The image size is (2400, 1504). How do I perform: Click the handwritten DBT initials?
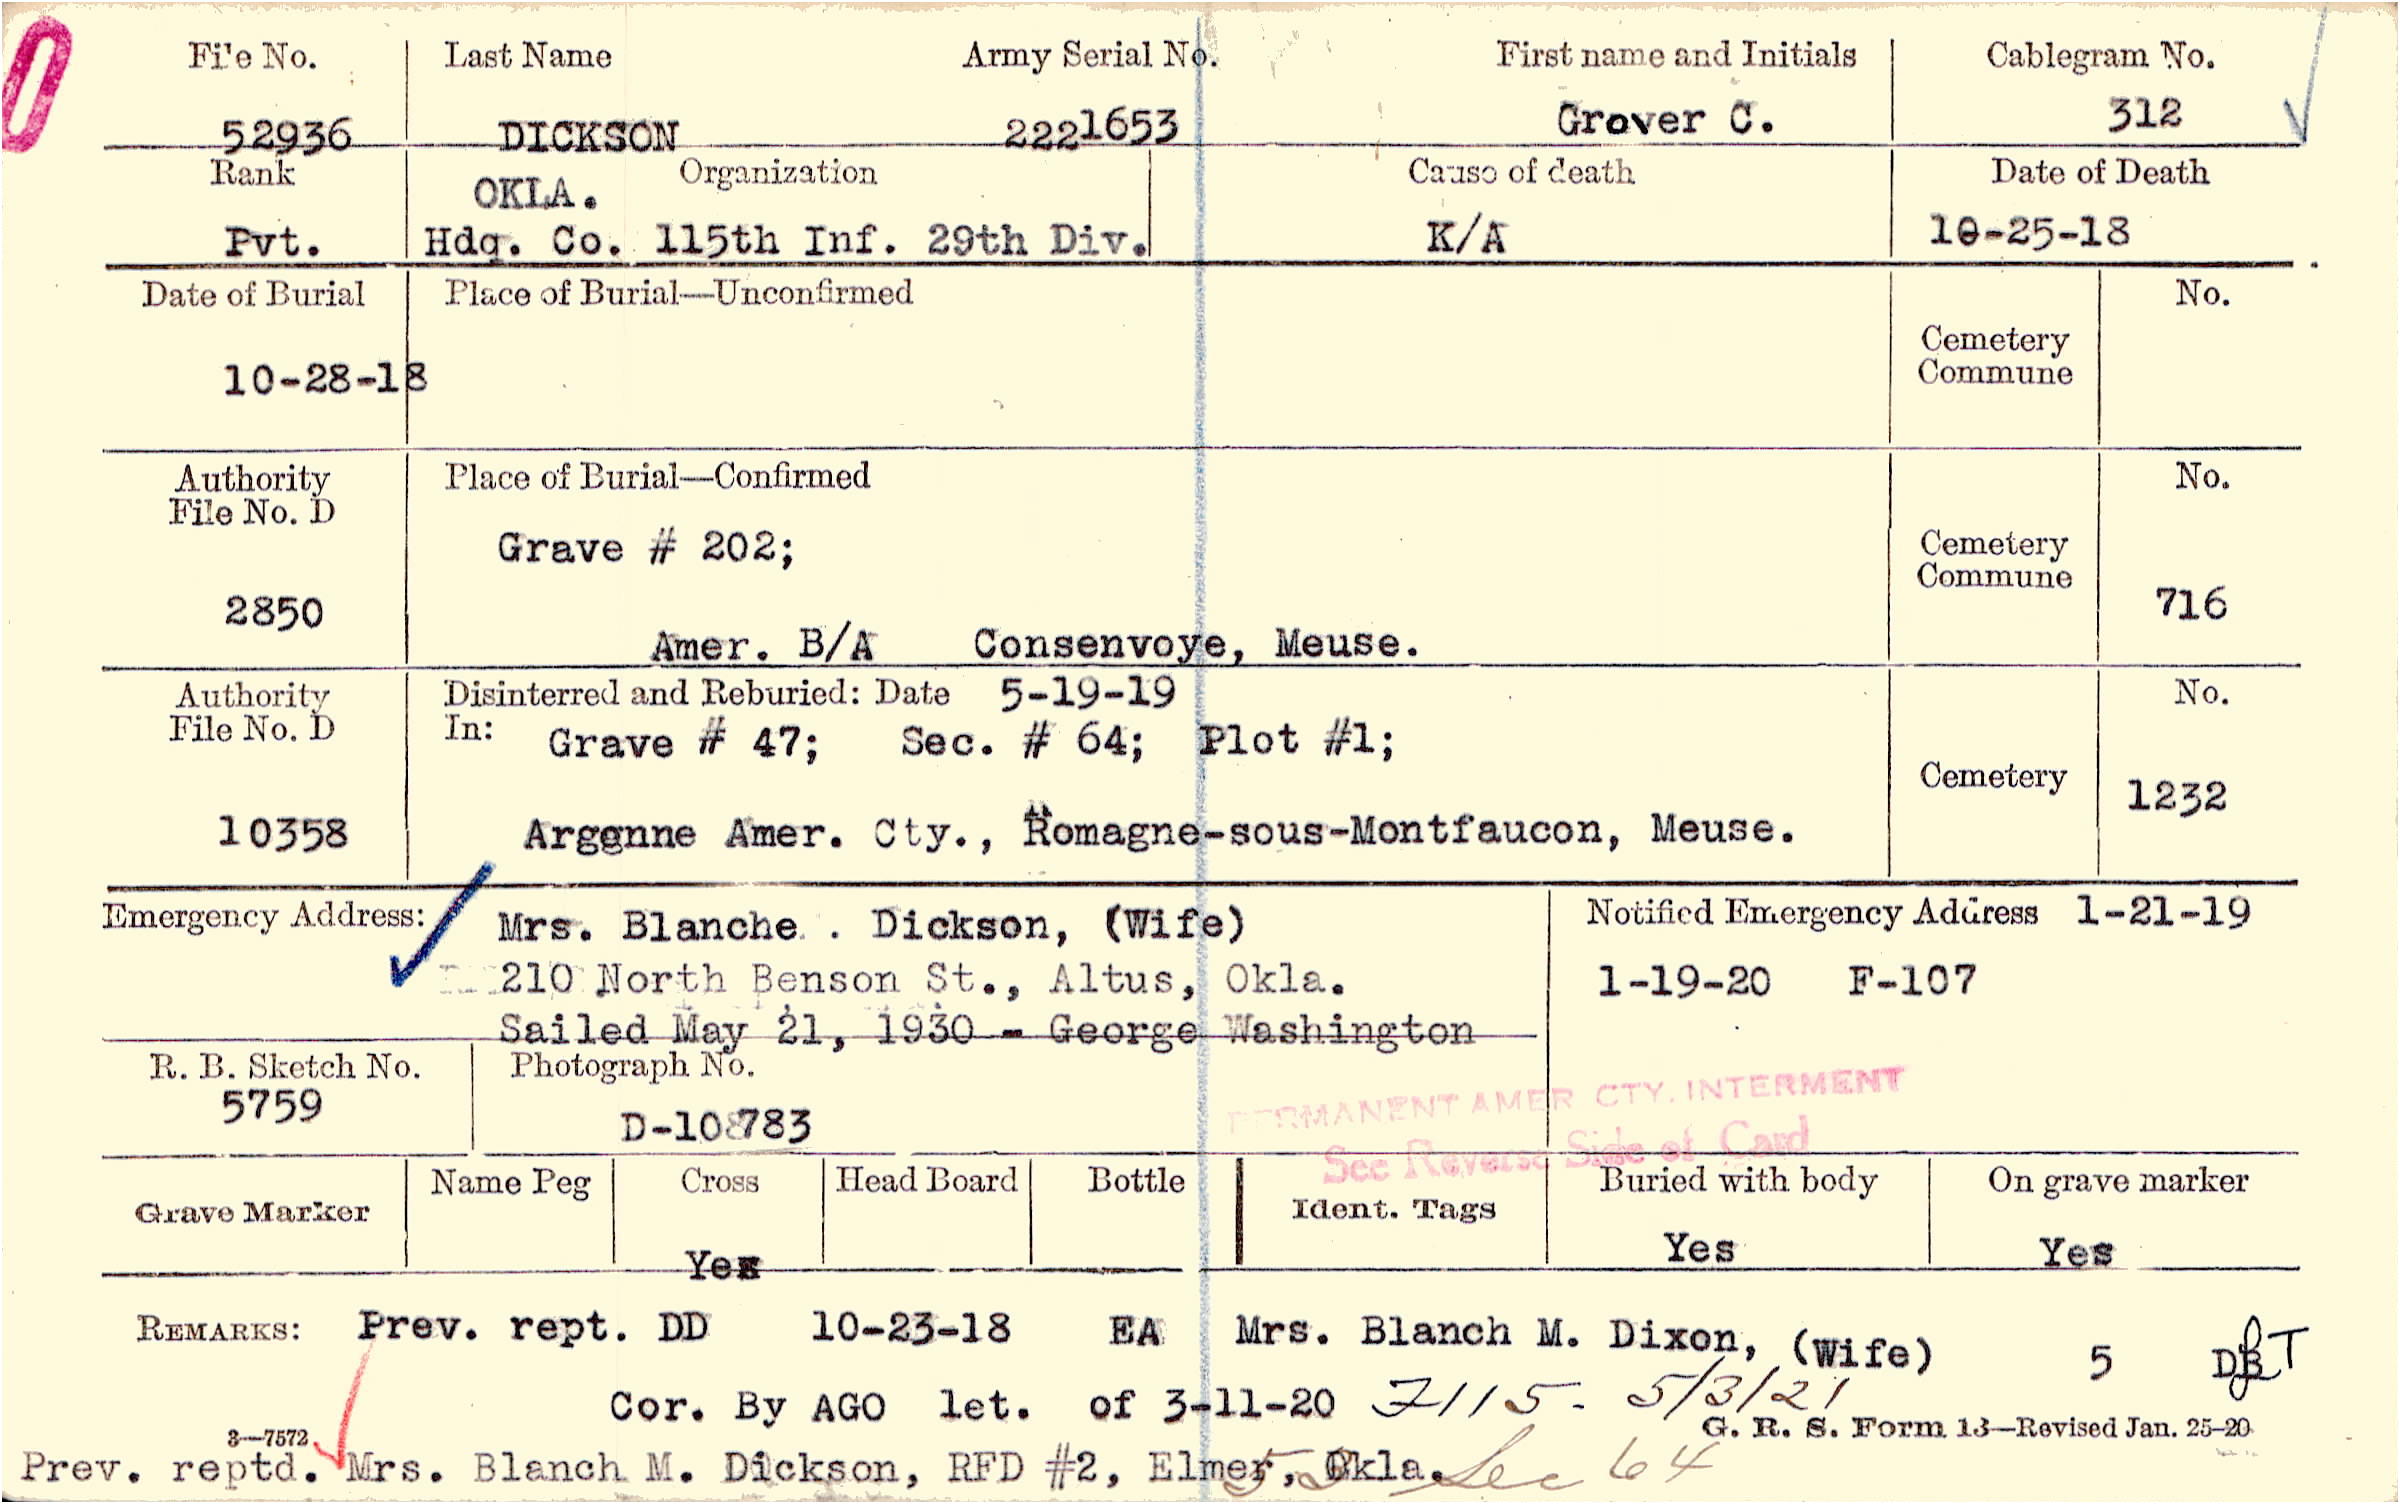click(x=2256, y=1358)
